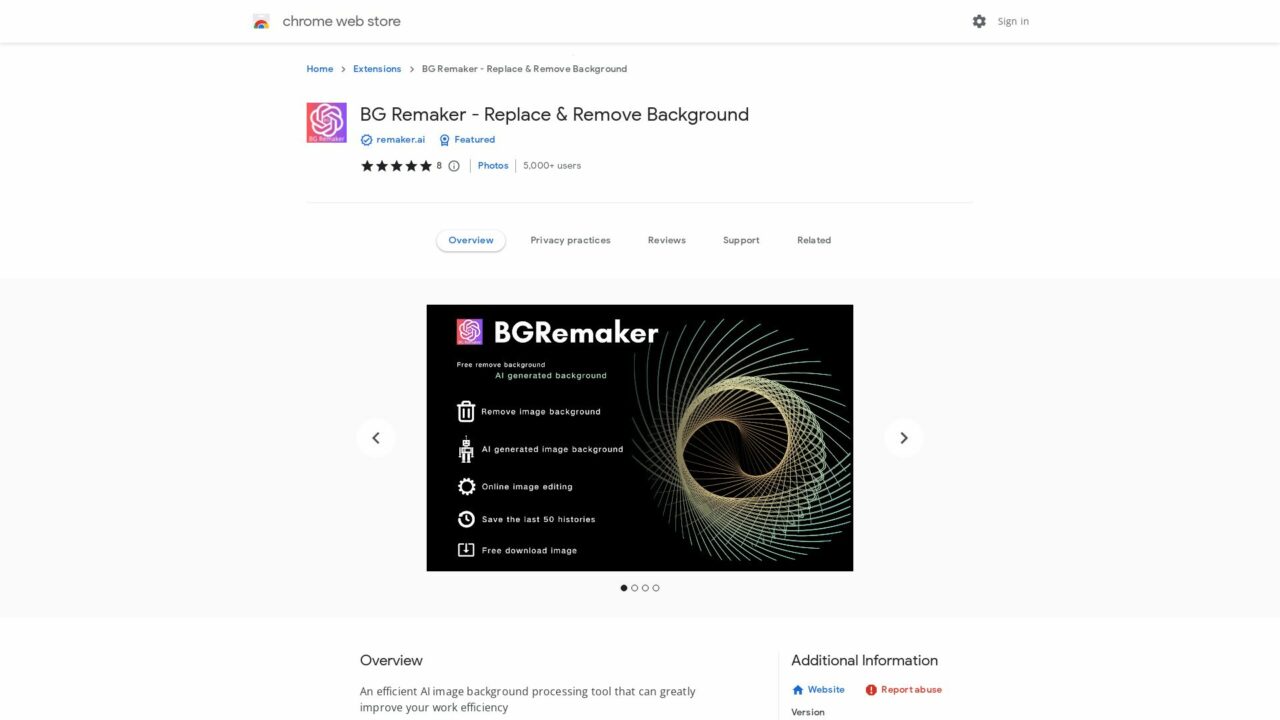The image size is (1280, 720).
Task: Open the settings gear menu
Action: [x=979, y=20]
